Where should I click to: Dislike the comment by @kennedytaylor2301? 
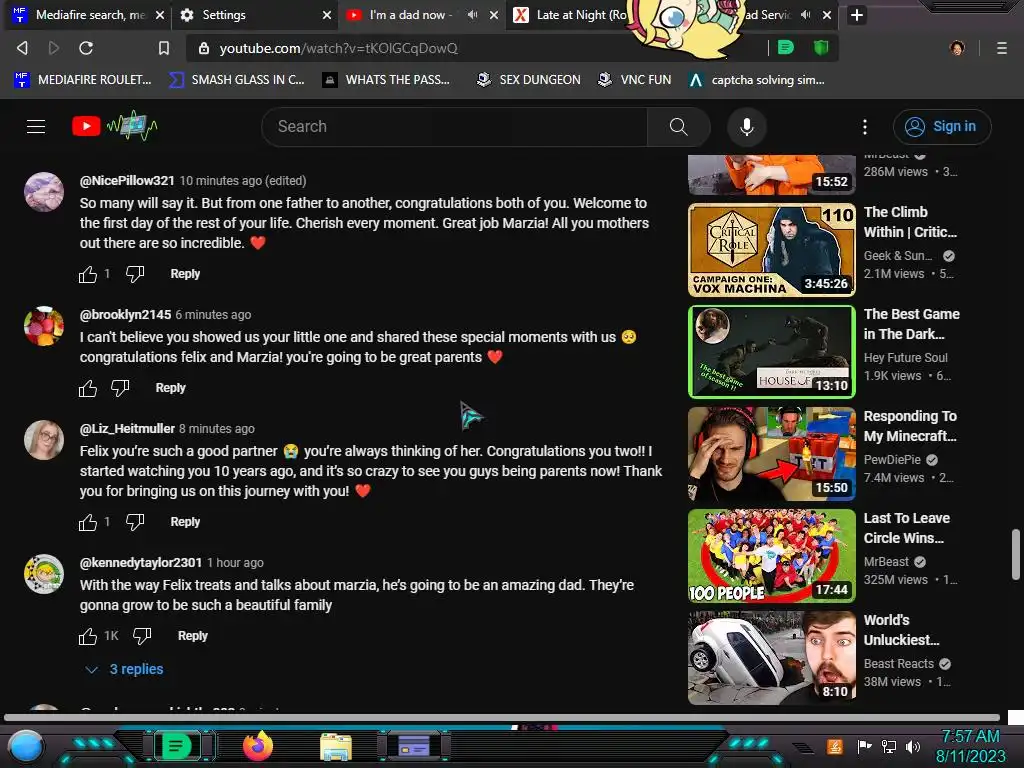point(142,637)
